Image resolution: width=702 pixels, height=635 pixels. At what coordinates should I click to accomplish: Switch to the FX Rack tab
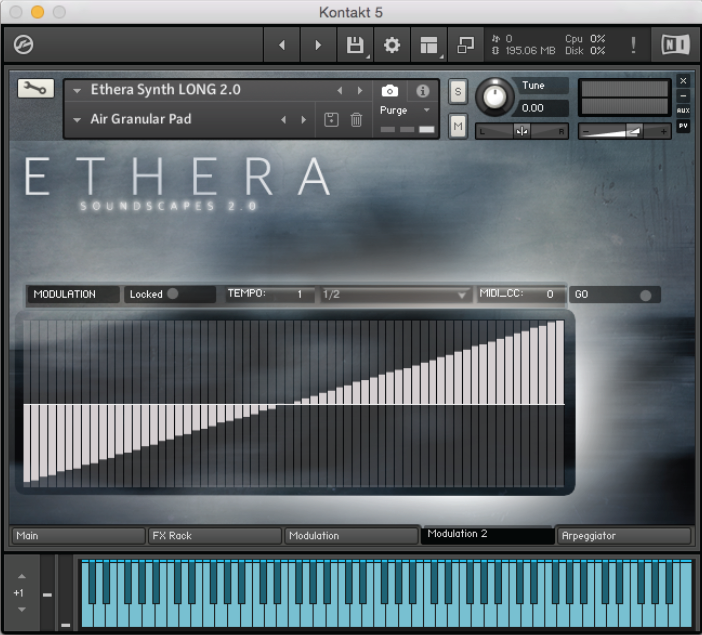[215, 536]
